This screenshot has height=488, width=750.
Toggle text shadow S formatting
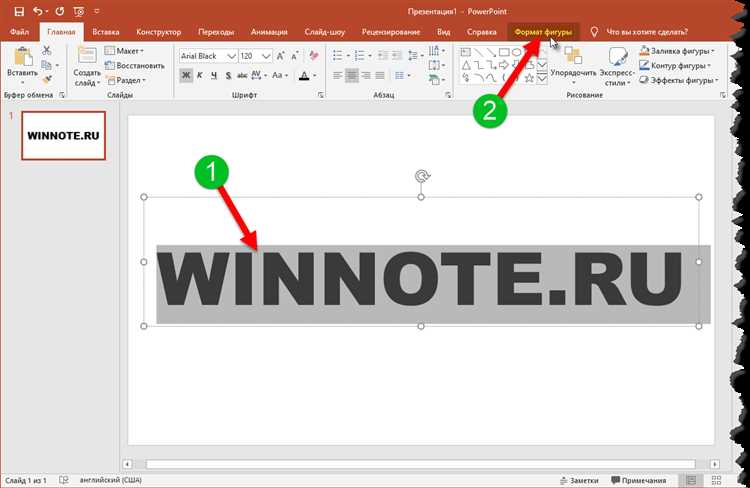click(x=228, y=75)
